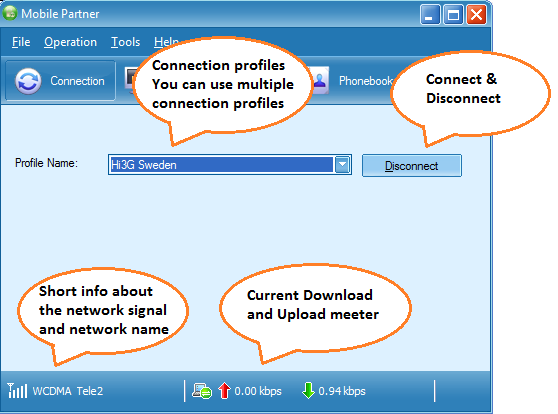The image size is (558, 414).
Task: Expand the Profile Name dropdown arrow
Action: point(342,165)
